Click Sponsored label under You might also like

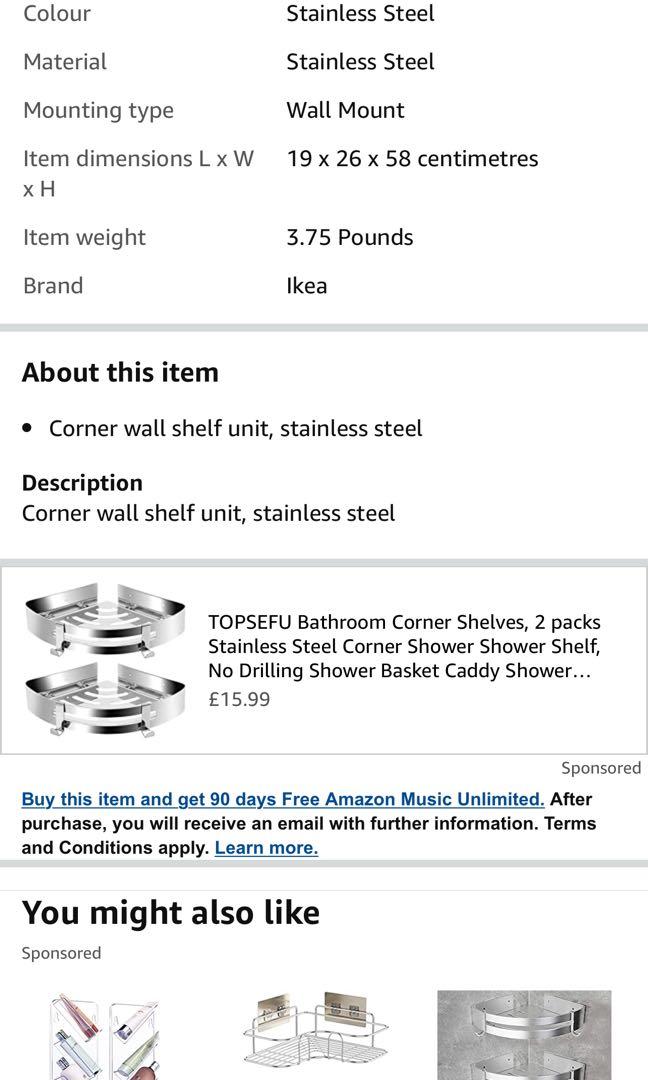point(61,953)
